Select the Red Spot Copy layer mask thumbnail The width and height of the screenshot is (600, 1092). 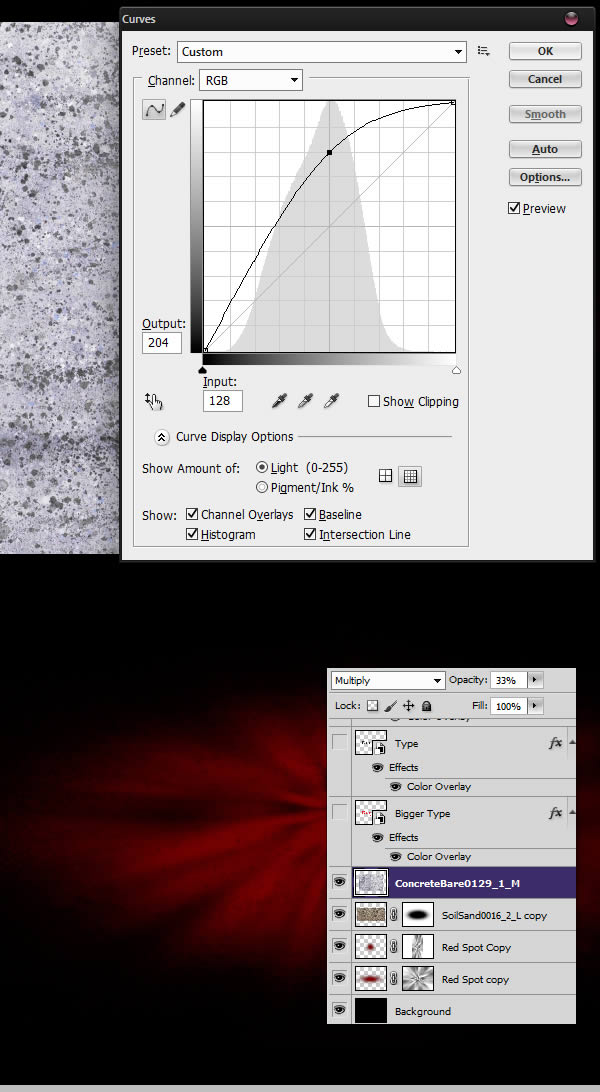coord(418,947)
